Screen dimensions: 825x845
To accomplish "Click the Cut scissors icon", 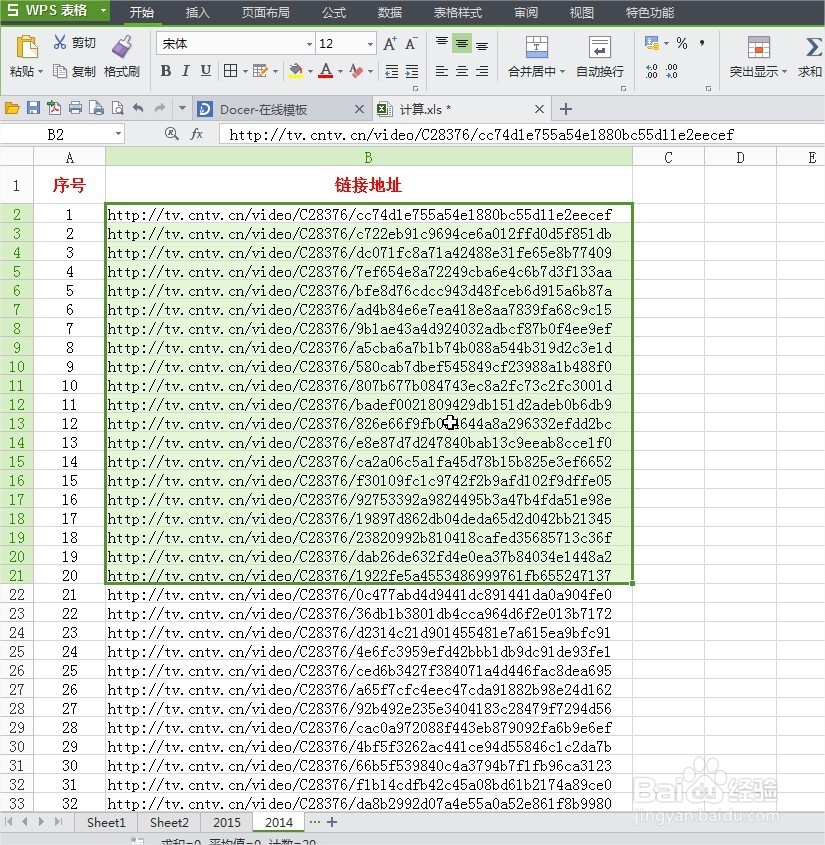I will (60, 42).
